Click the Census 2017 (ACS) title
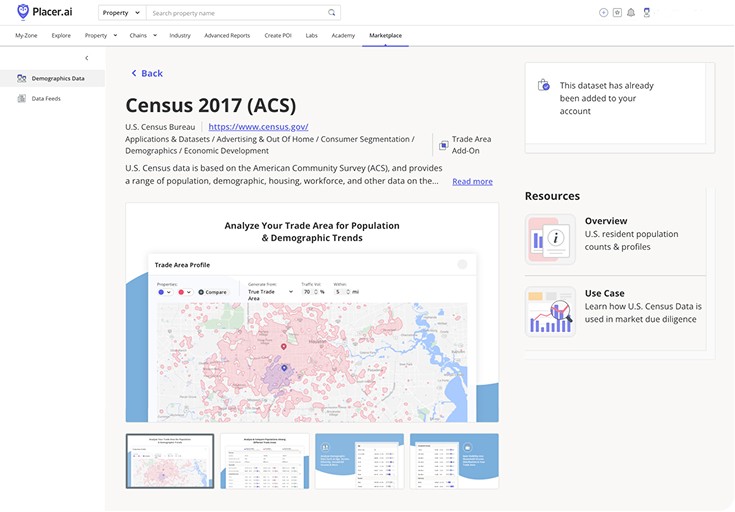The image size is (735, 512). [x=211, y=105]
